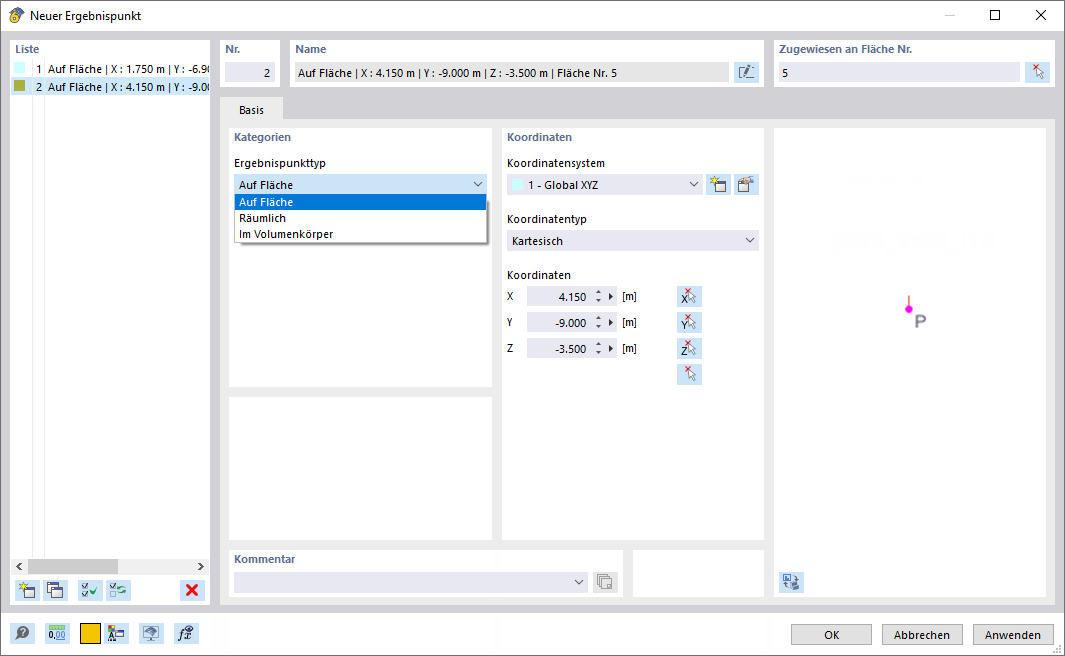Click the Name text field

click(512, 73)
